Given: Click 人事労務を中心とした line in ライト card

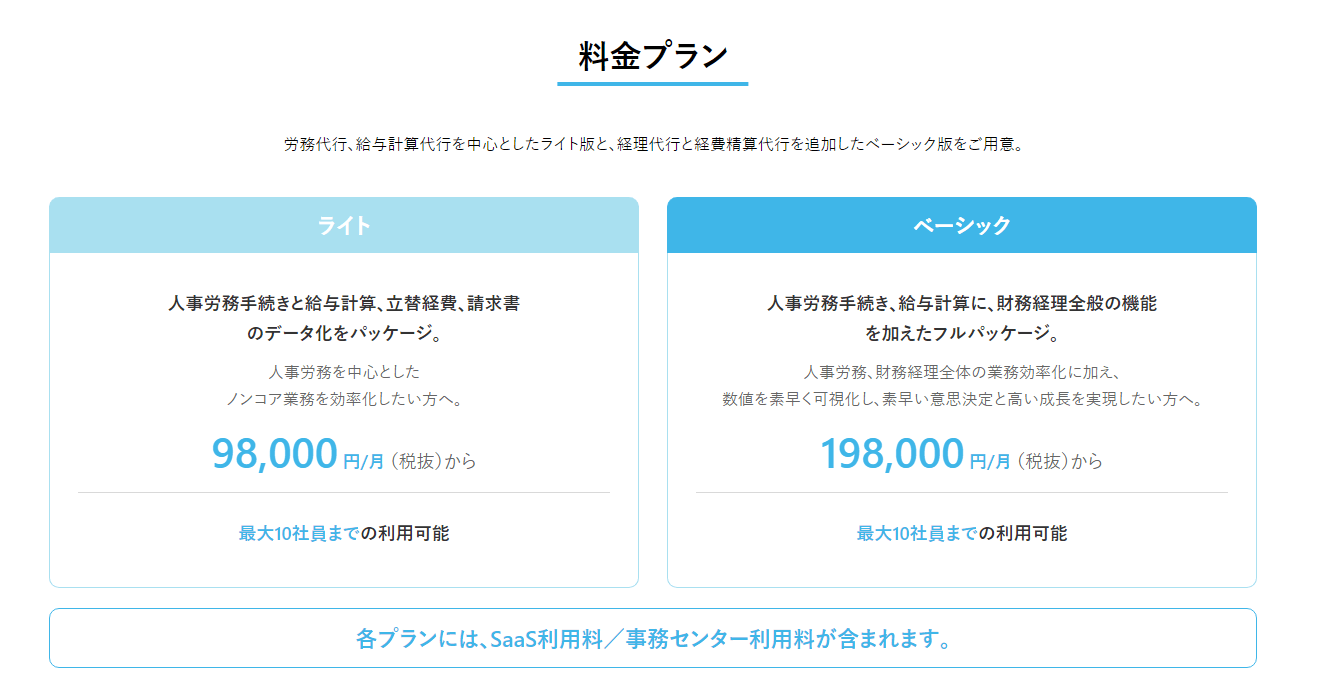Looking at the screenshot, I should [x=344, y=372].
